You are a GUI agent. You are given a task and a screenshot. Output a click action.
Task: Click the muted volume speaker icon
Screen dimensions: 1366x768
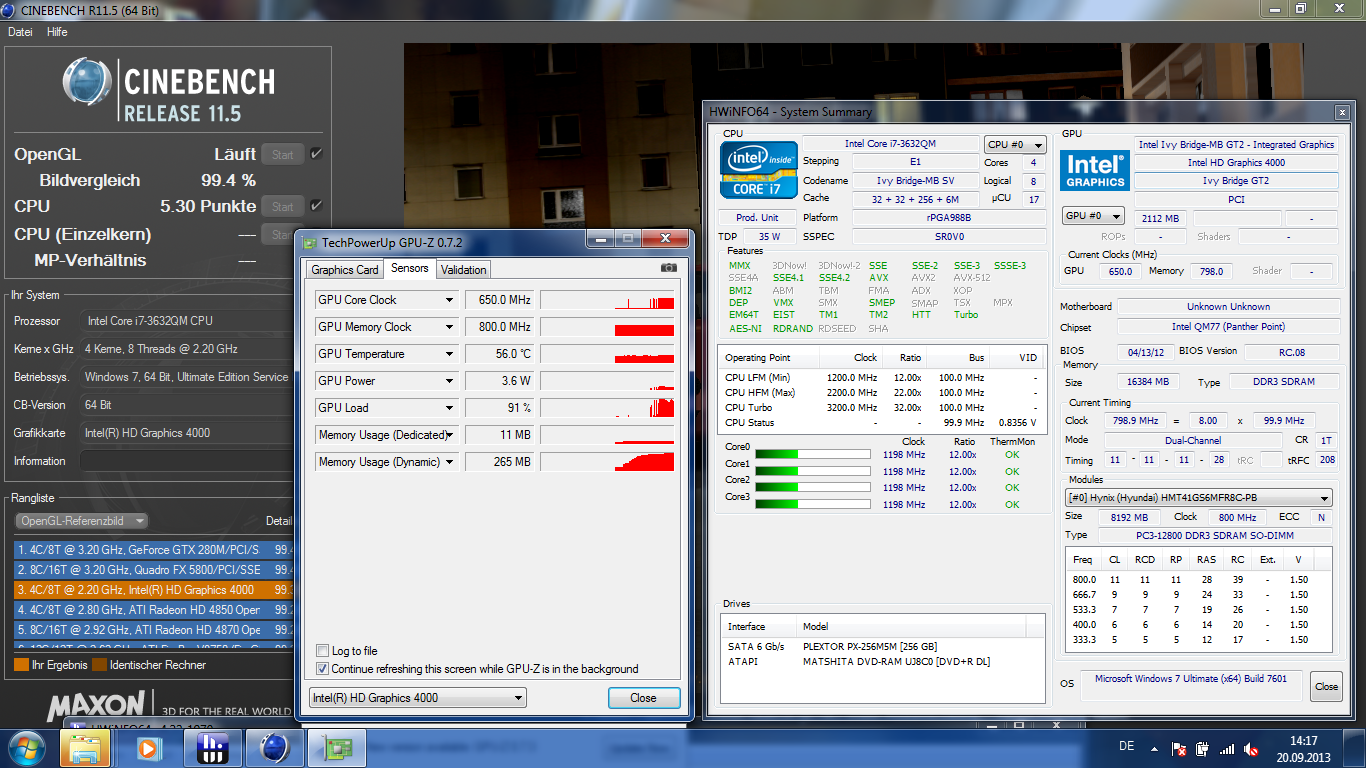coord(1251,748)
